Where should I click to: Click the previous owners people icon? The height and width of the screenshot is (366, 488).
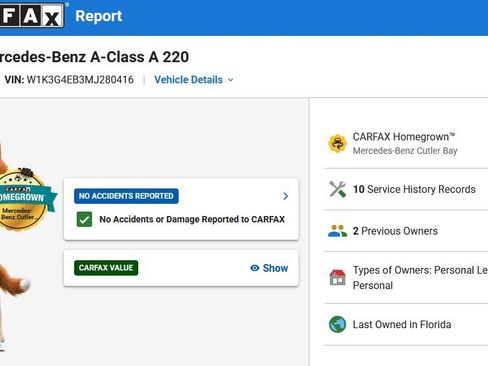click(337, 231)
